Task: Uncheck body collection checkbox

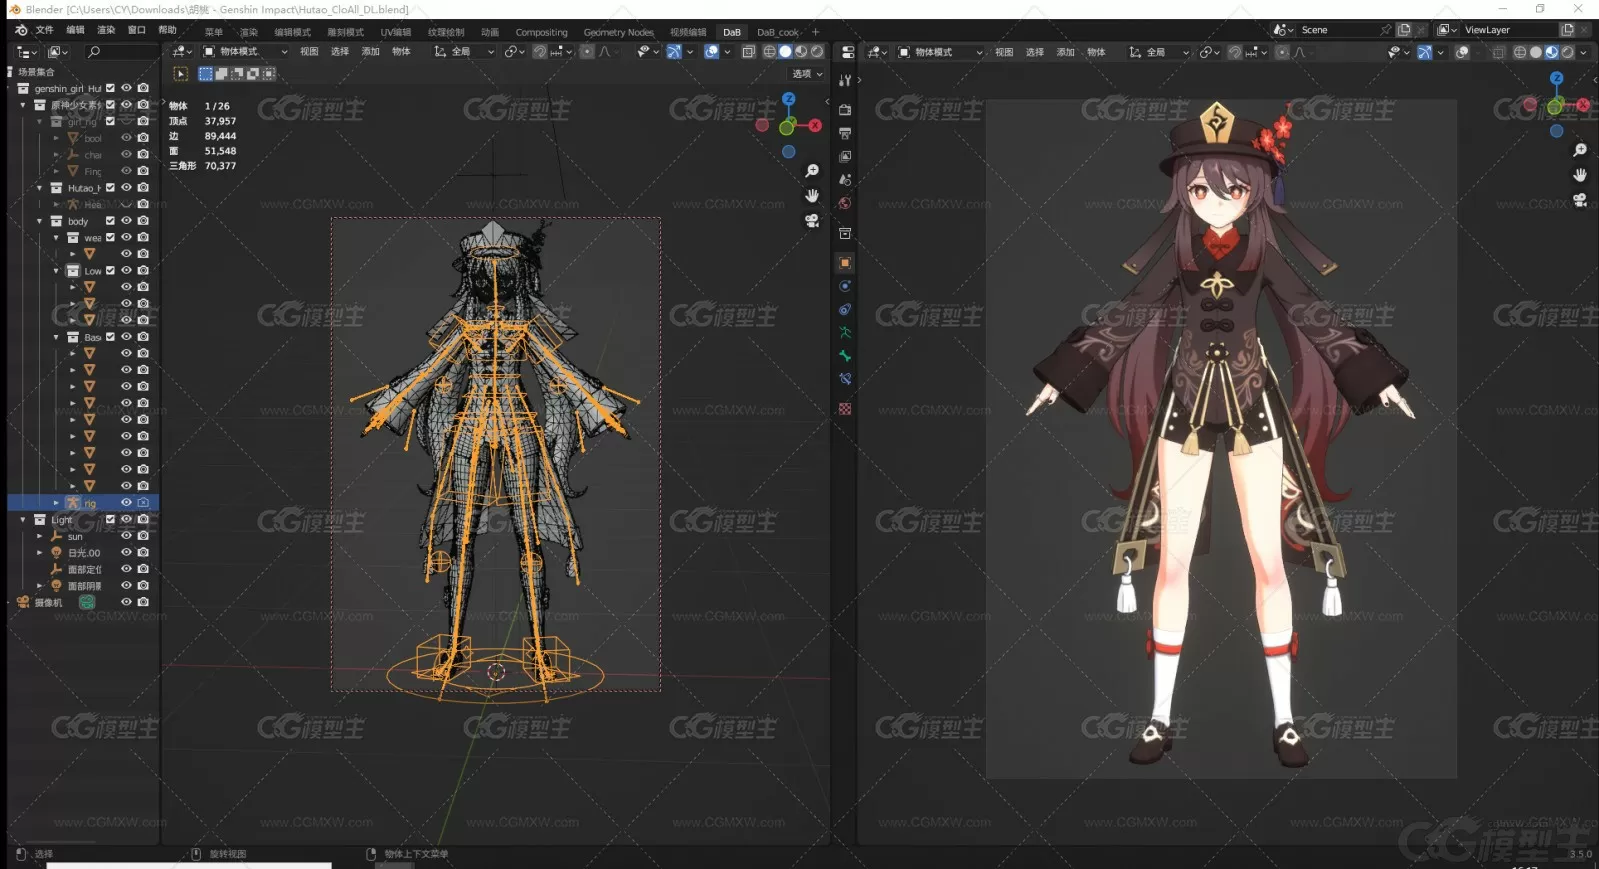Action: pyautogui.click(x=110, y=221)
